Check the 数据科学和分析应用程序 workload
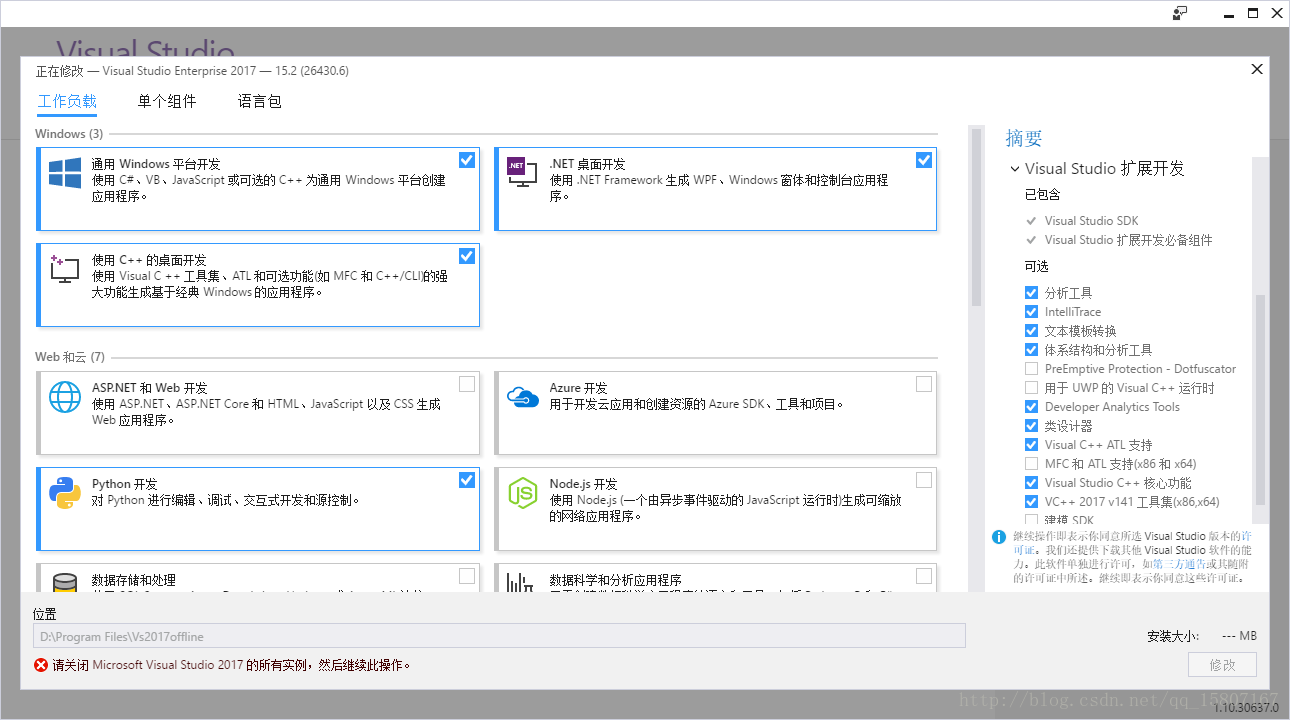The image size is (1290, 720). [x=924, y=576]
